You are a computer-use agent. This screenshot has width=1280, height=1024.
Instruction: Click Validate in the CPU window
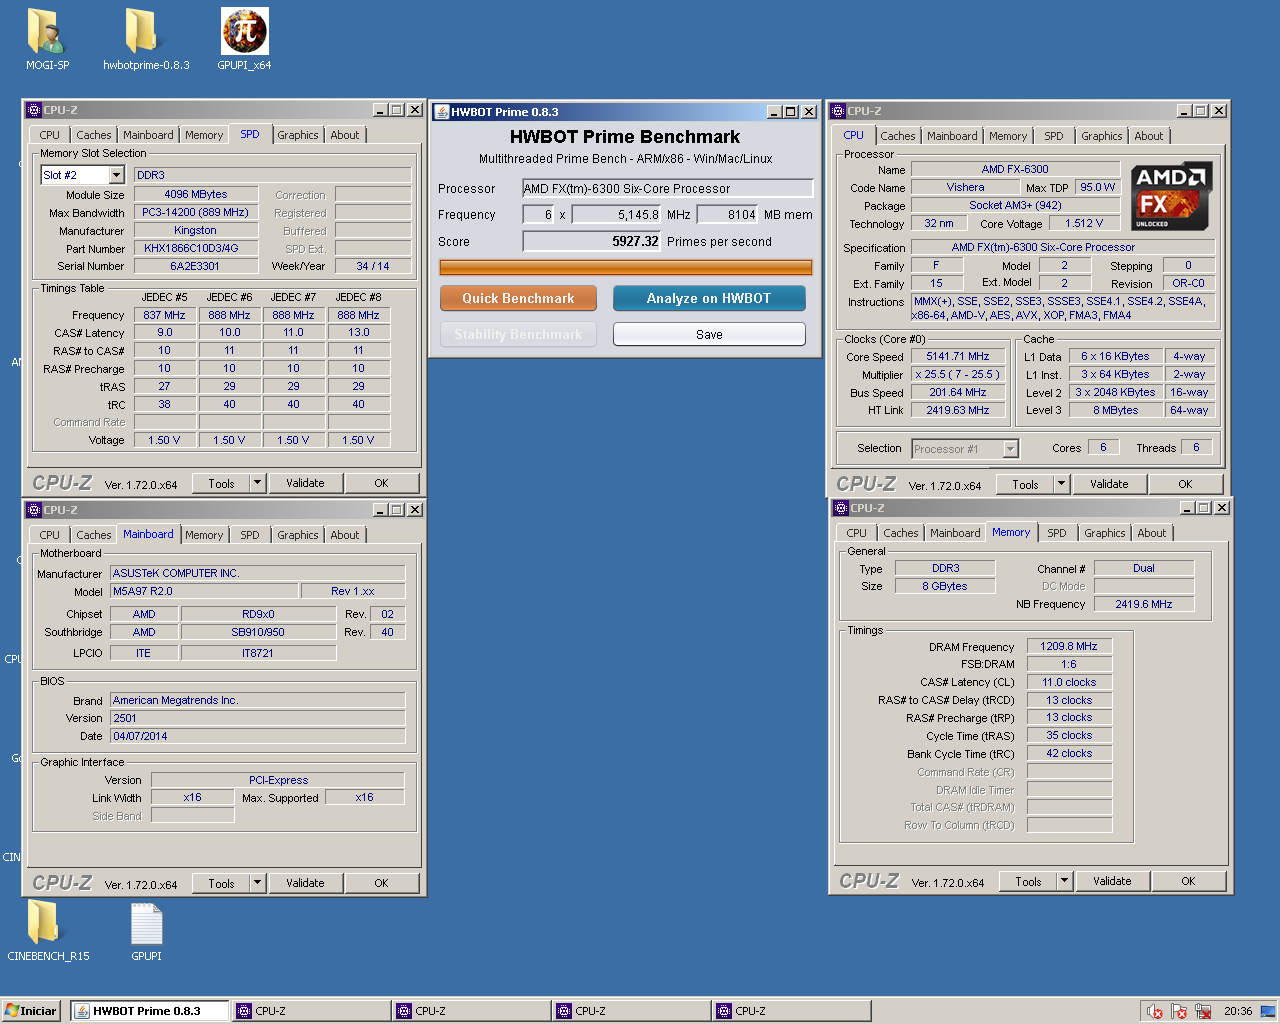pos(1109,484)
